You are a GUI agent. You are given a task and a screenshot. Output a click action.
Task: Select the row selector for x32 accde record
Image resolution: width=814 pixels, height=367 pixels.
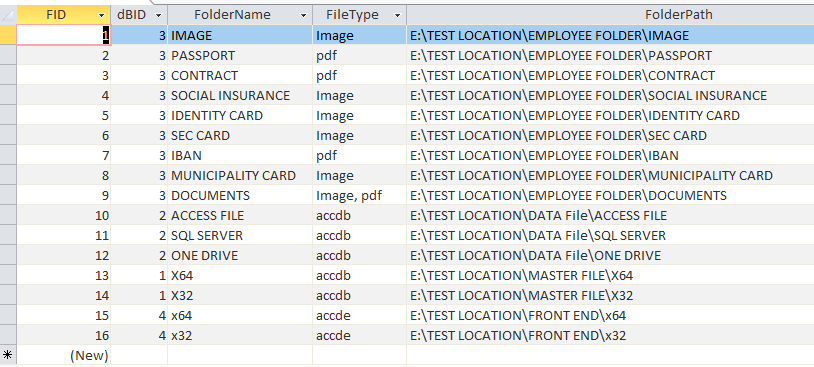(x=8, y=335)
